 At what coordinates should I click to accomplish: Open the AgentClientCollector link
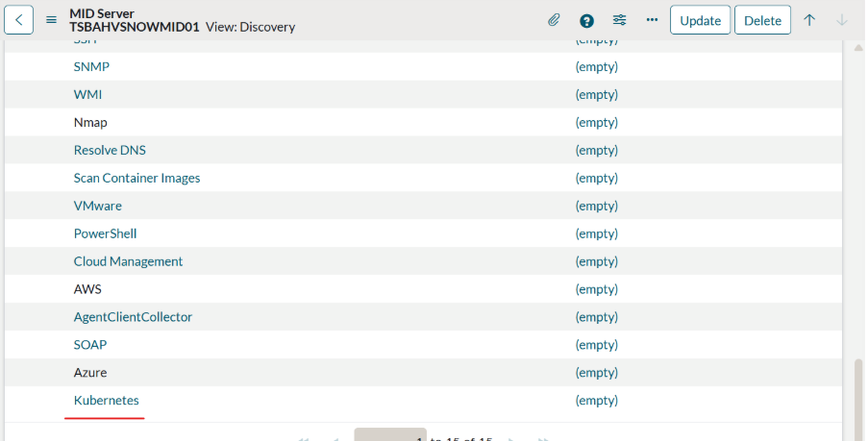(x=133, y=317)
